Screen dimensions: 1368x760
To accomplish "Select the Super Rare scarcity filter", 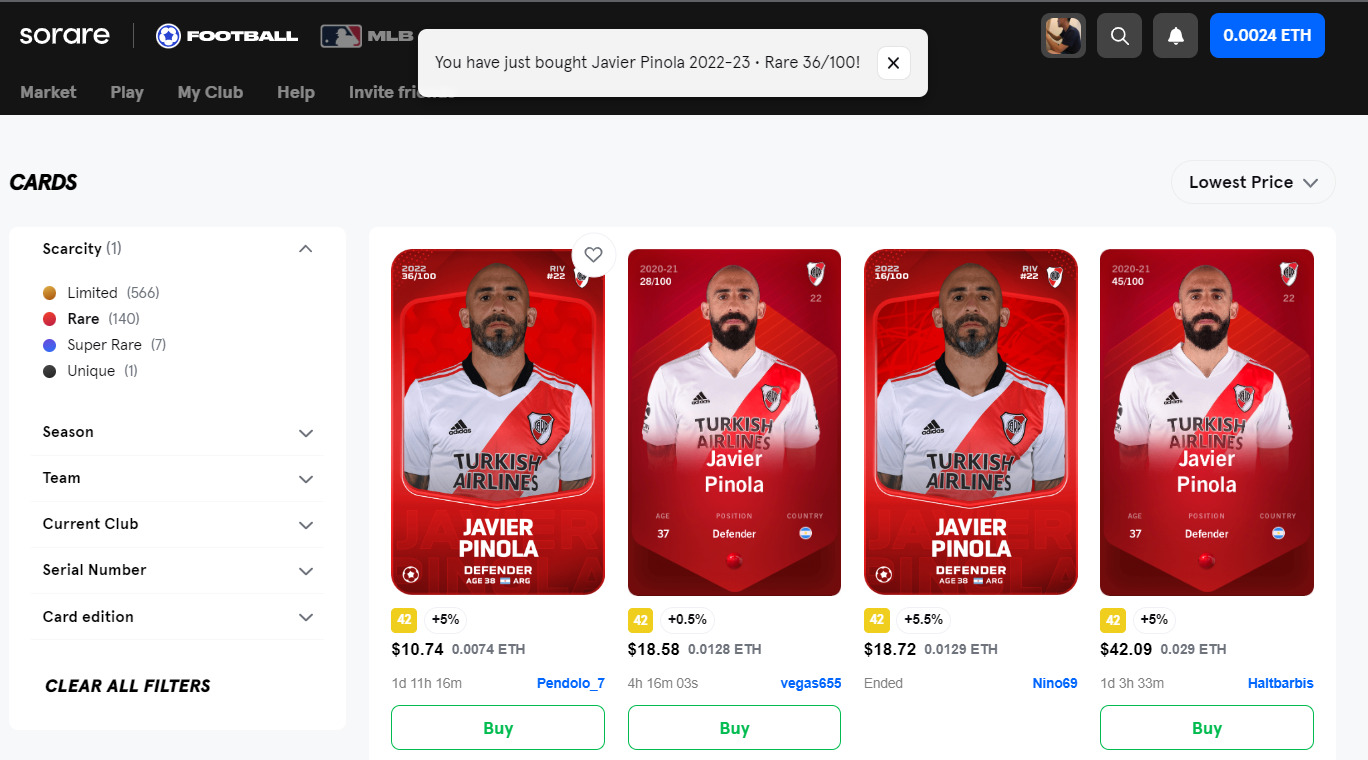I will coord(104,345).
